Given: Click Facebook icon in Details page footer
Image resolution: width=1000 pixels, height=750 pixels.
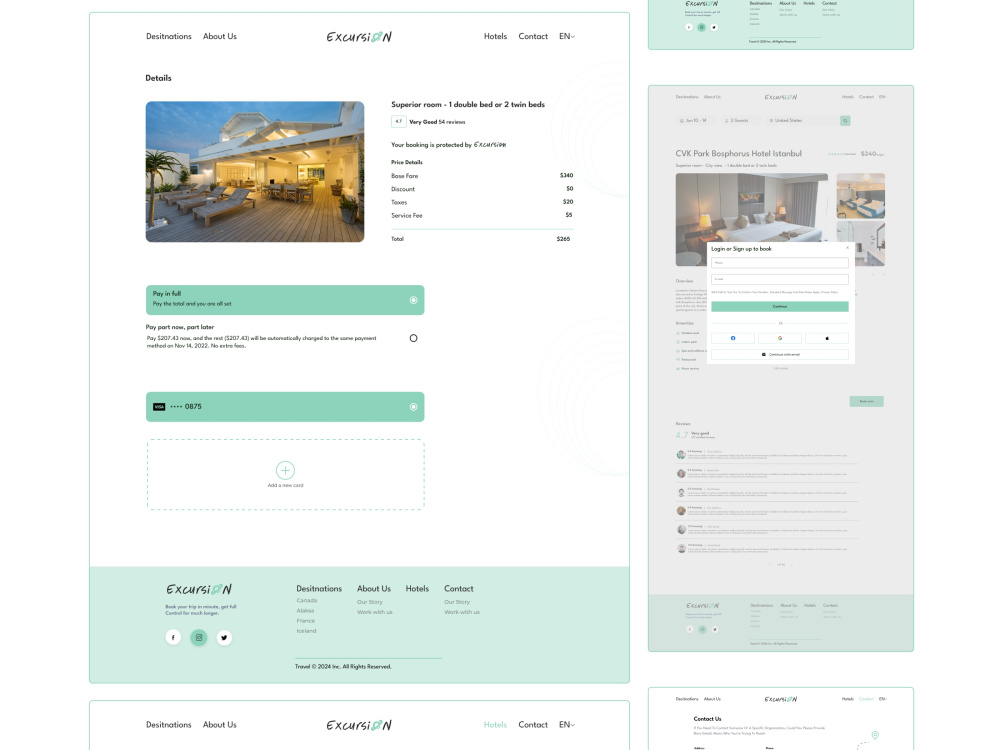Looking at the screenshot, I should [173, 637].
